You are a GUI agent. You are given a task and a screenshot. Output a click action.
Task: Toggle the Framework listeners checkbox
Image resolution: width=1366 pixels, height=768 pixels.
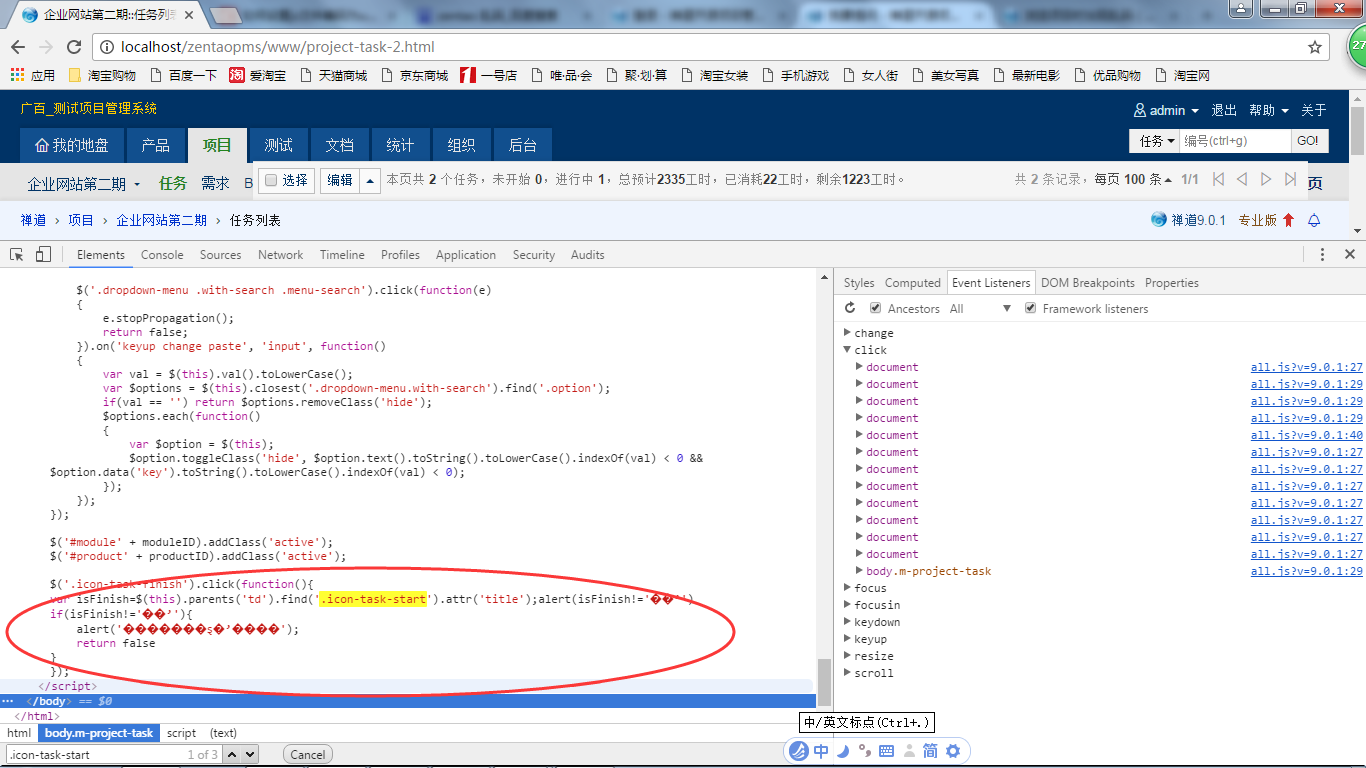point(1031,309)
